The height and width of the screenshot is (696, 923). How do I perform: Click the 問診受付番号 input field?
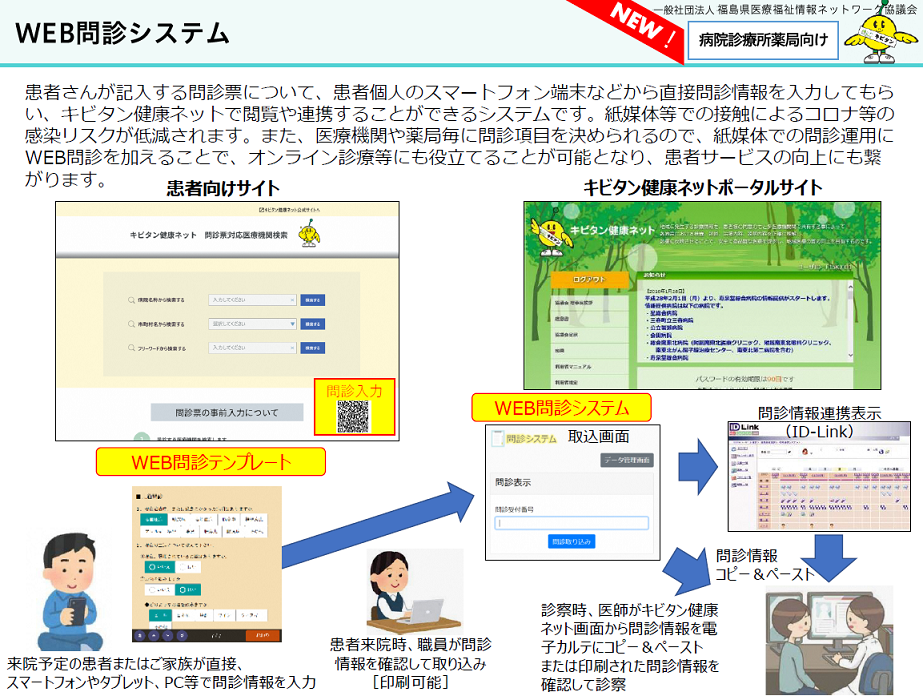(x=570, y=522)
